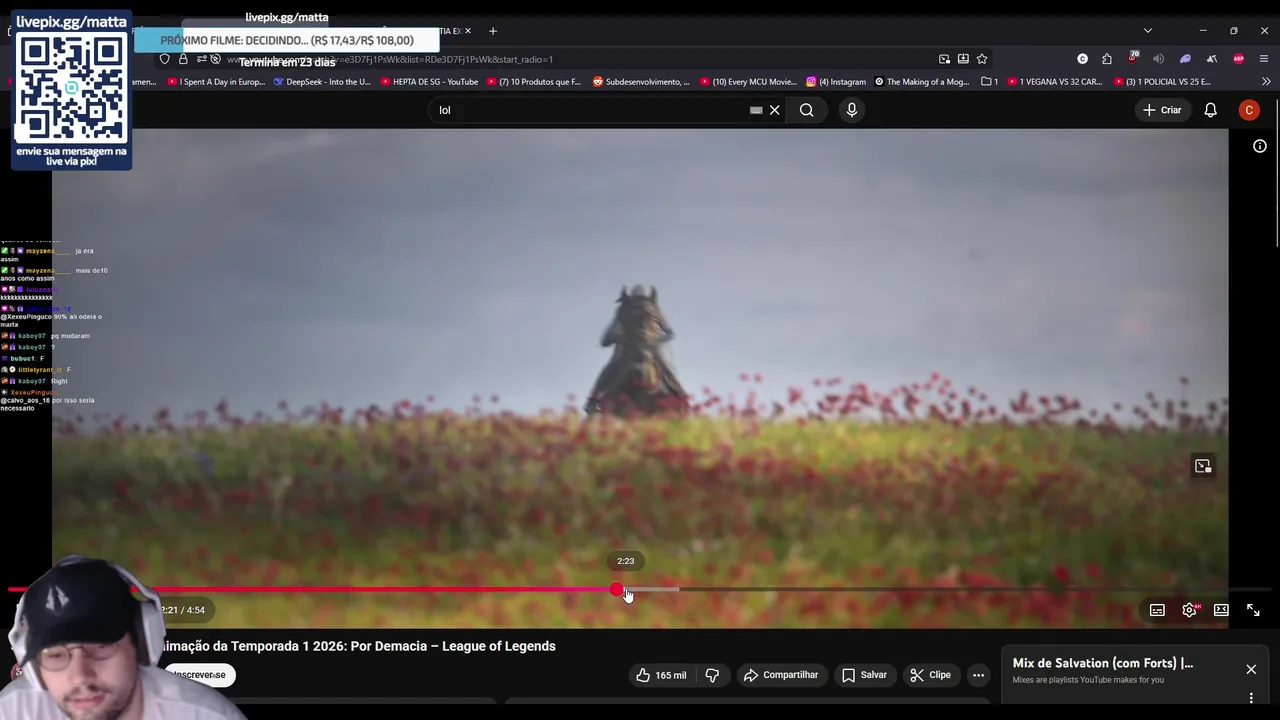
Task: Open the bookmark folder named 1
Action: click(990, 82)
